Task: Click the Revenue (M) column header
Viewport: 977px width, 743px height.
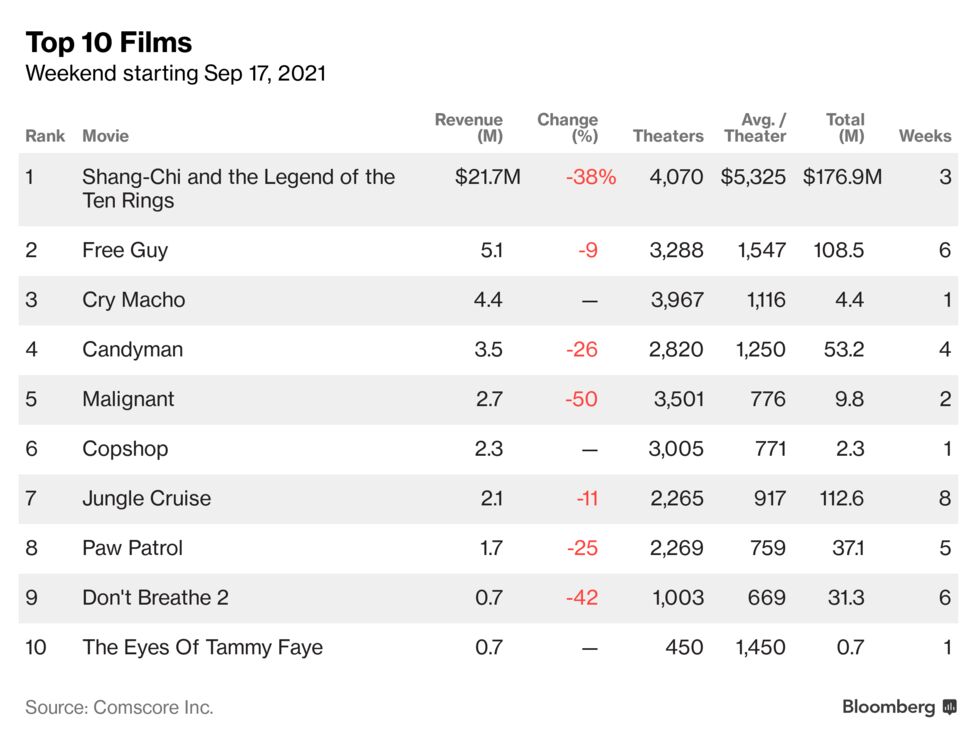Action: [x=469, y=128]
